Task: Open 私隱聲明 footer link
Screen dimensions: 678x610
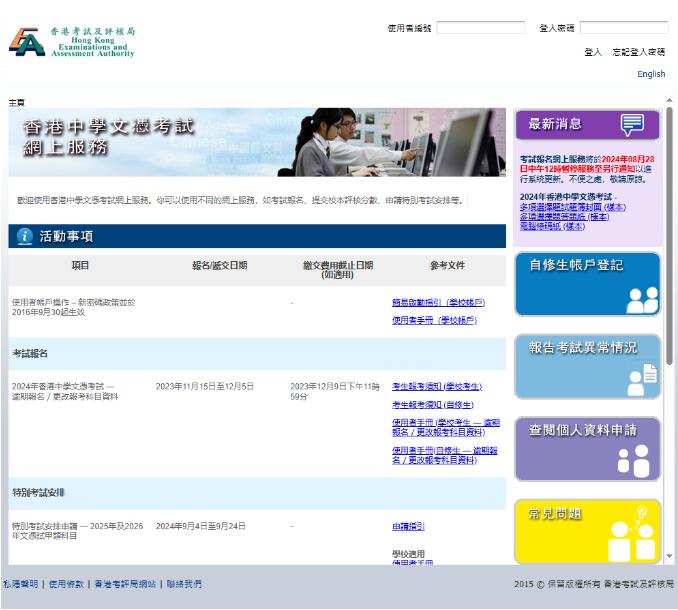Action: [21, 584]
